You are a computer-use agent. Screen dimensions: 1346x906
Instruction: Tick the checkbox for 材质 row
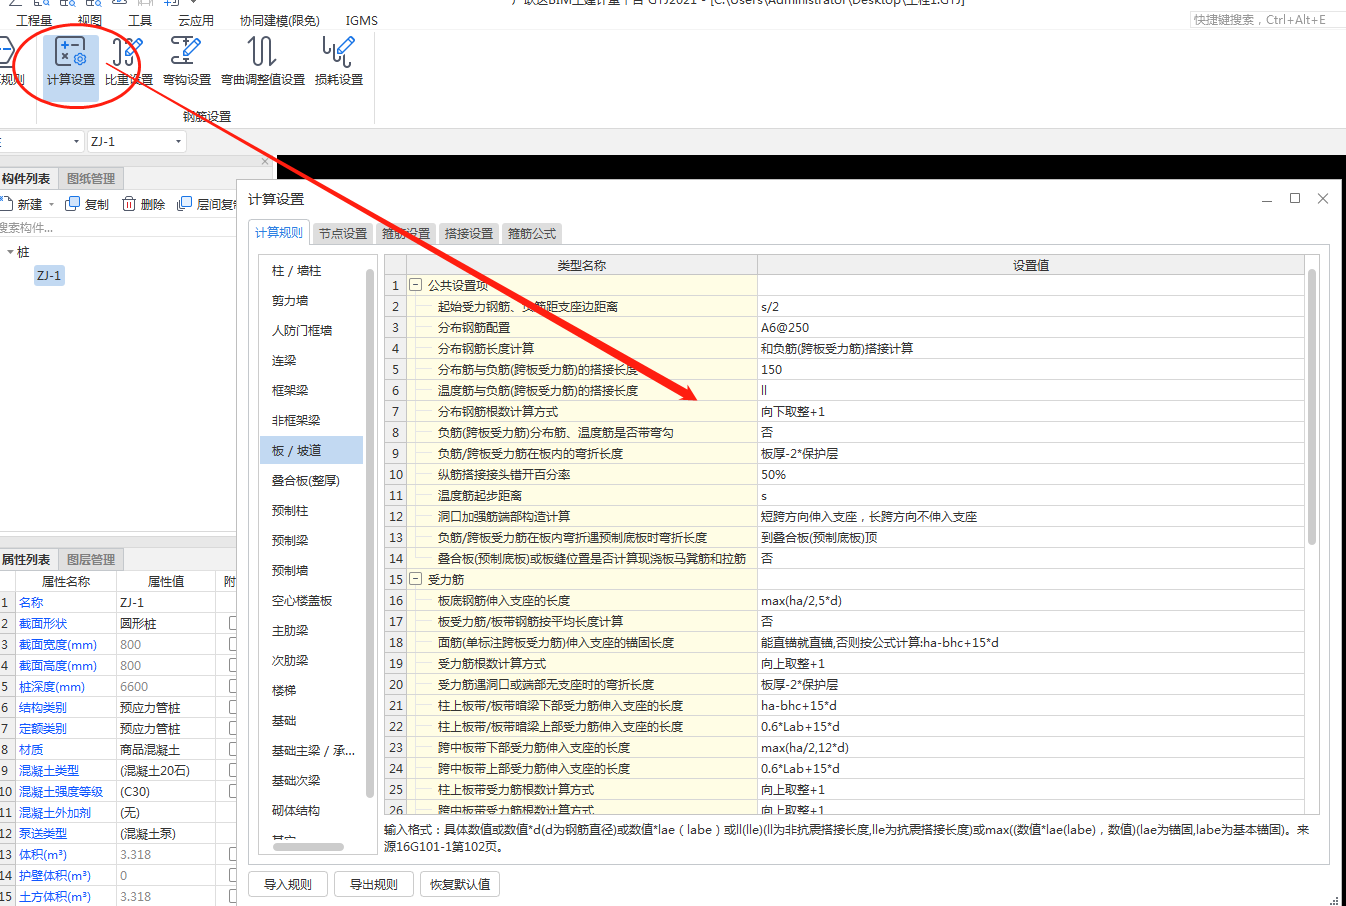[x=232, y=749]
